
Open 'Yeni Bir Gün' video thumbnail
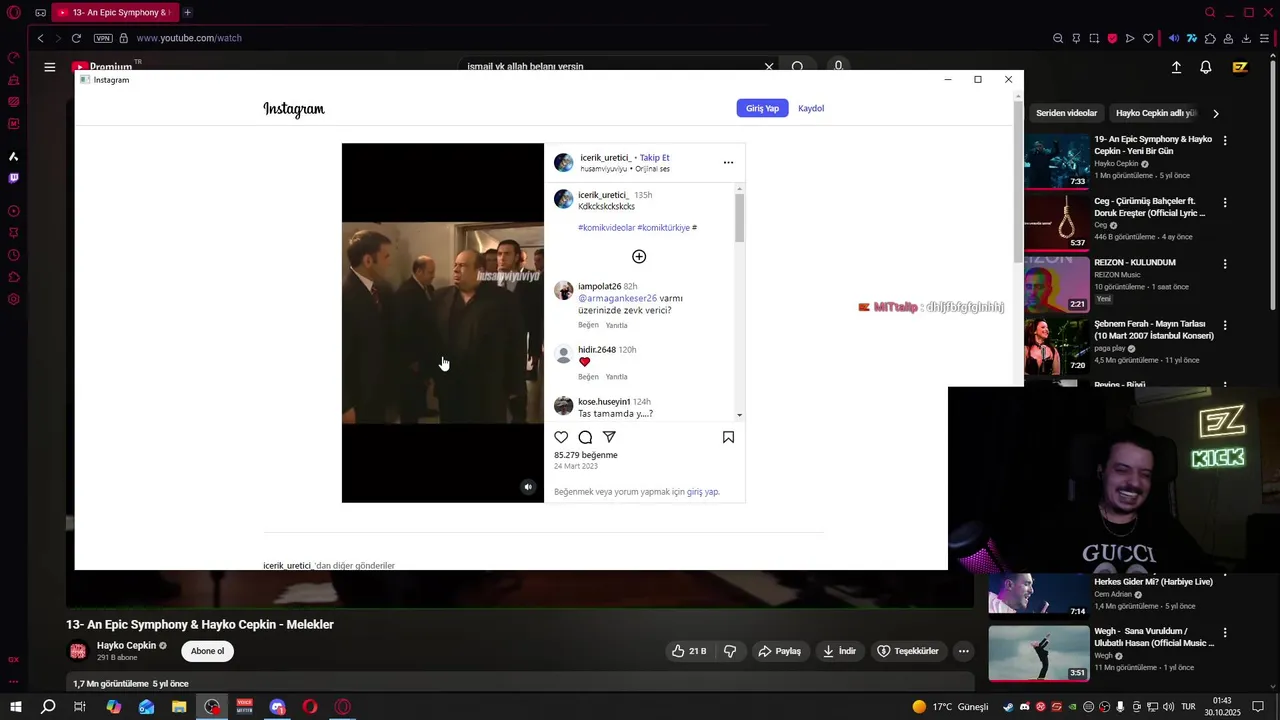click(x=1056, y=160)
